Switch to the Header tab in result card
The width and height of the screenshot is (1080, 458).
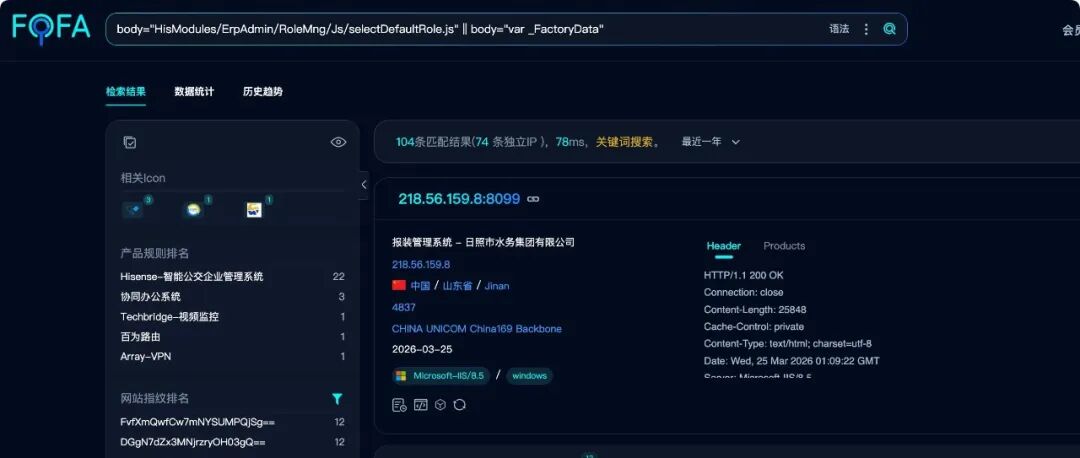[x=724, y=246]
